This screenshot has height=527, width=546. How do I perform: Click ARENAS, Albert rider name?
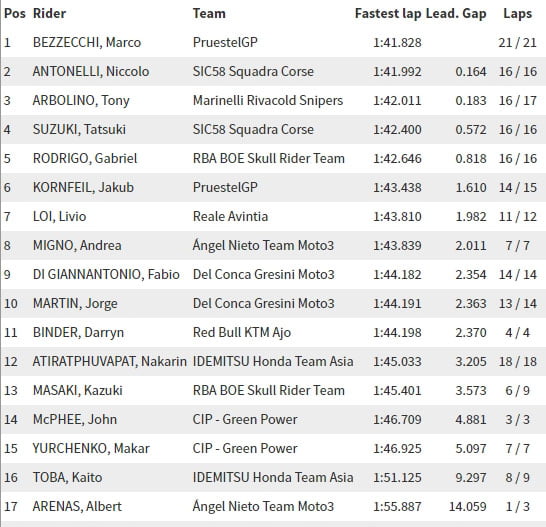coord(77,506)
